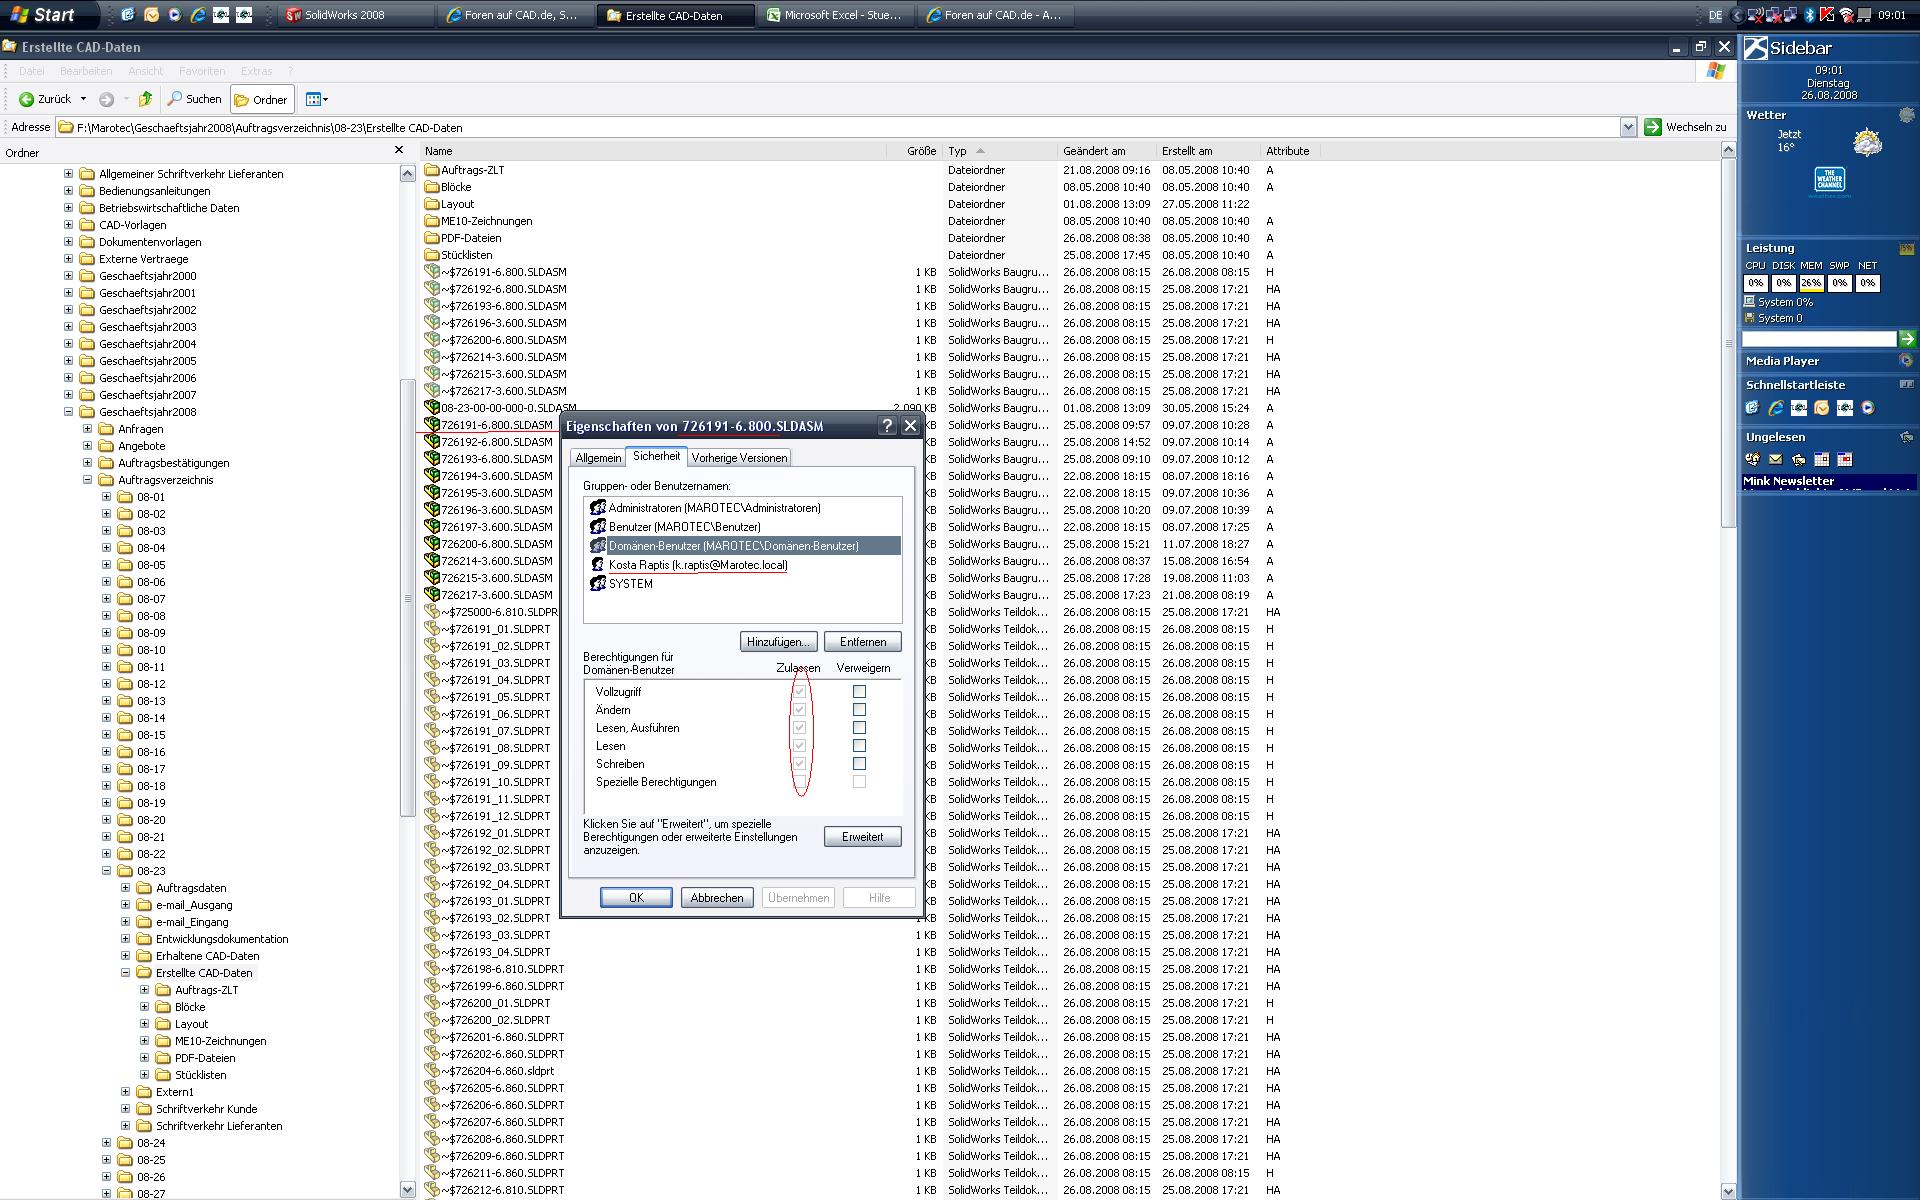Open the address bar dropdown arrow

pyautogui.click(x=1628, y=127)
